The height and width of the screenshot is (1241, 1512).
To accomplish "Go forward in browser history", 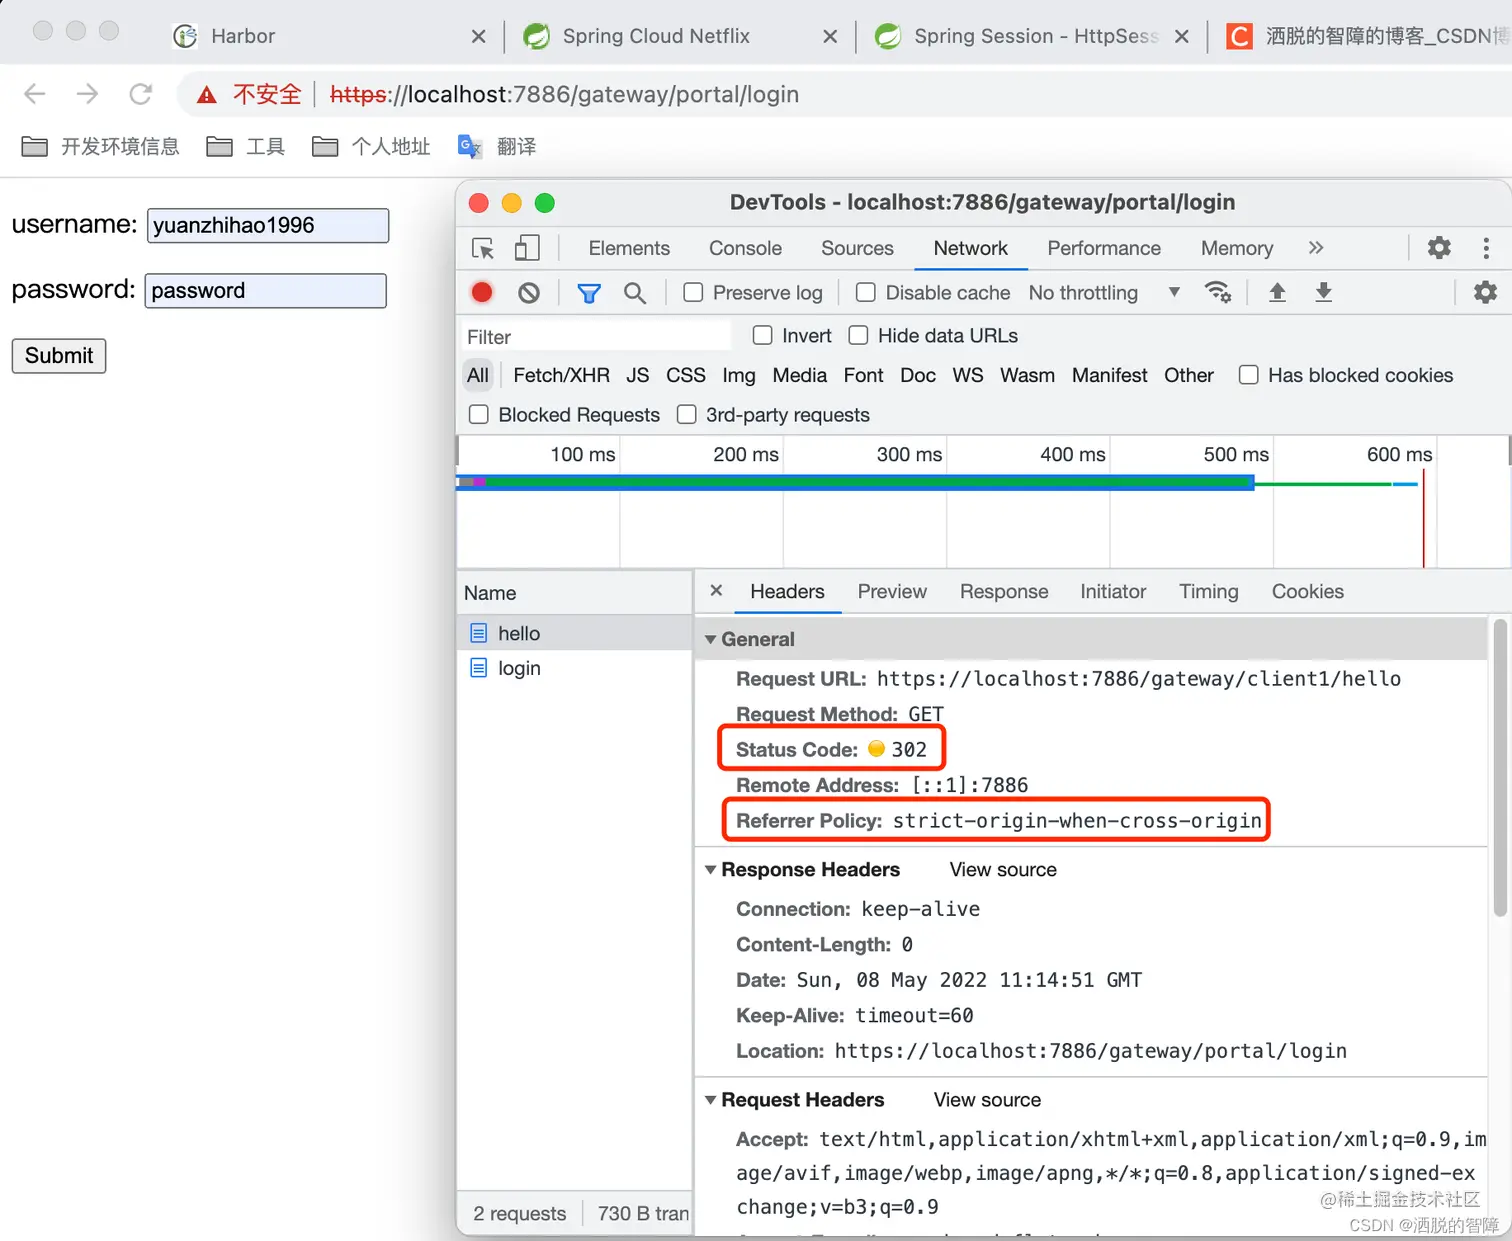I will (88, 94).
